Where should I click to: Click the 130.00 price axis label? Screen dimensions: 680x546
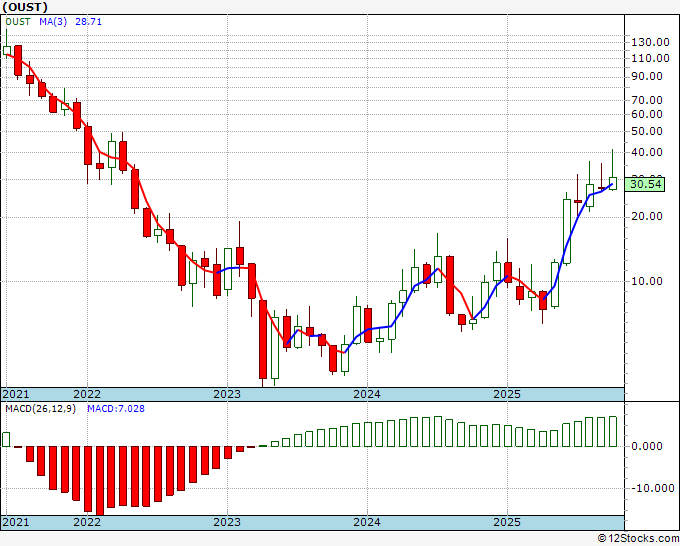point(650,43)
